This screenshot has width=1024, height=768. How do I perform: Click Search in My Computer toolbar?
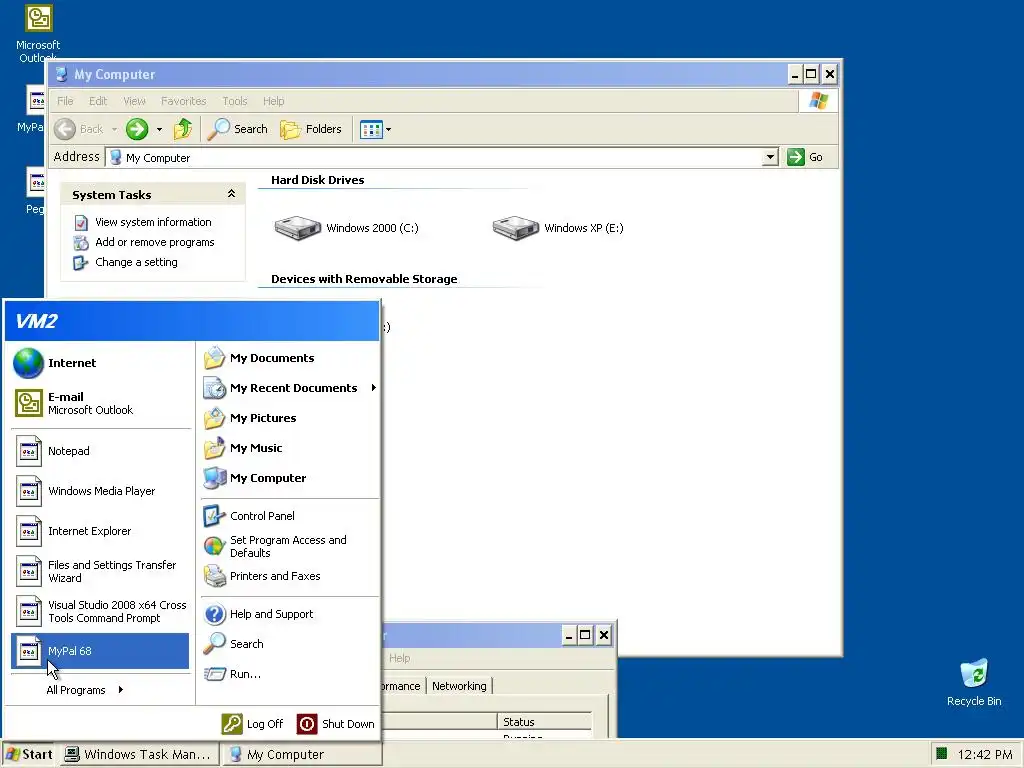[x=238, y=129]
